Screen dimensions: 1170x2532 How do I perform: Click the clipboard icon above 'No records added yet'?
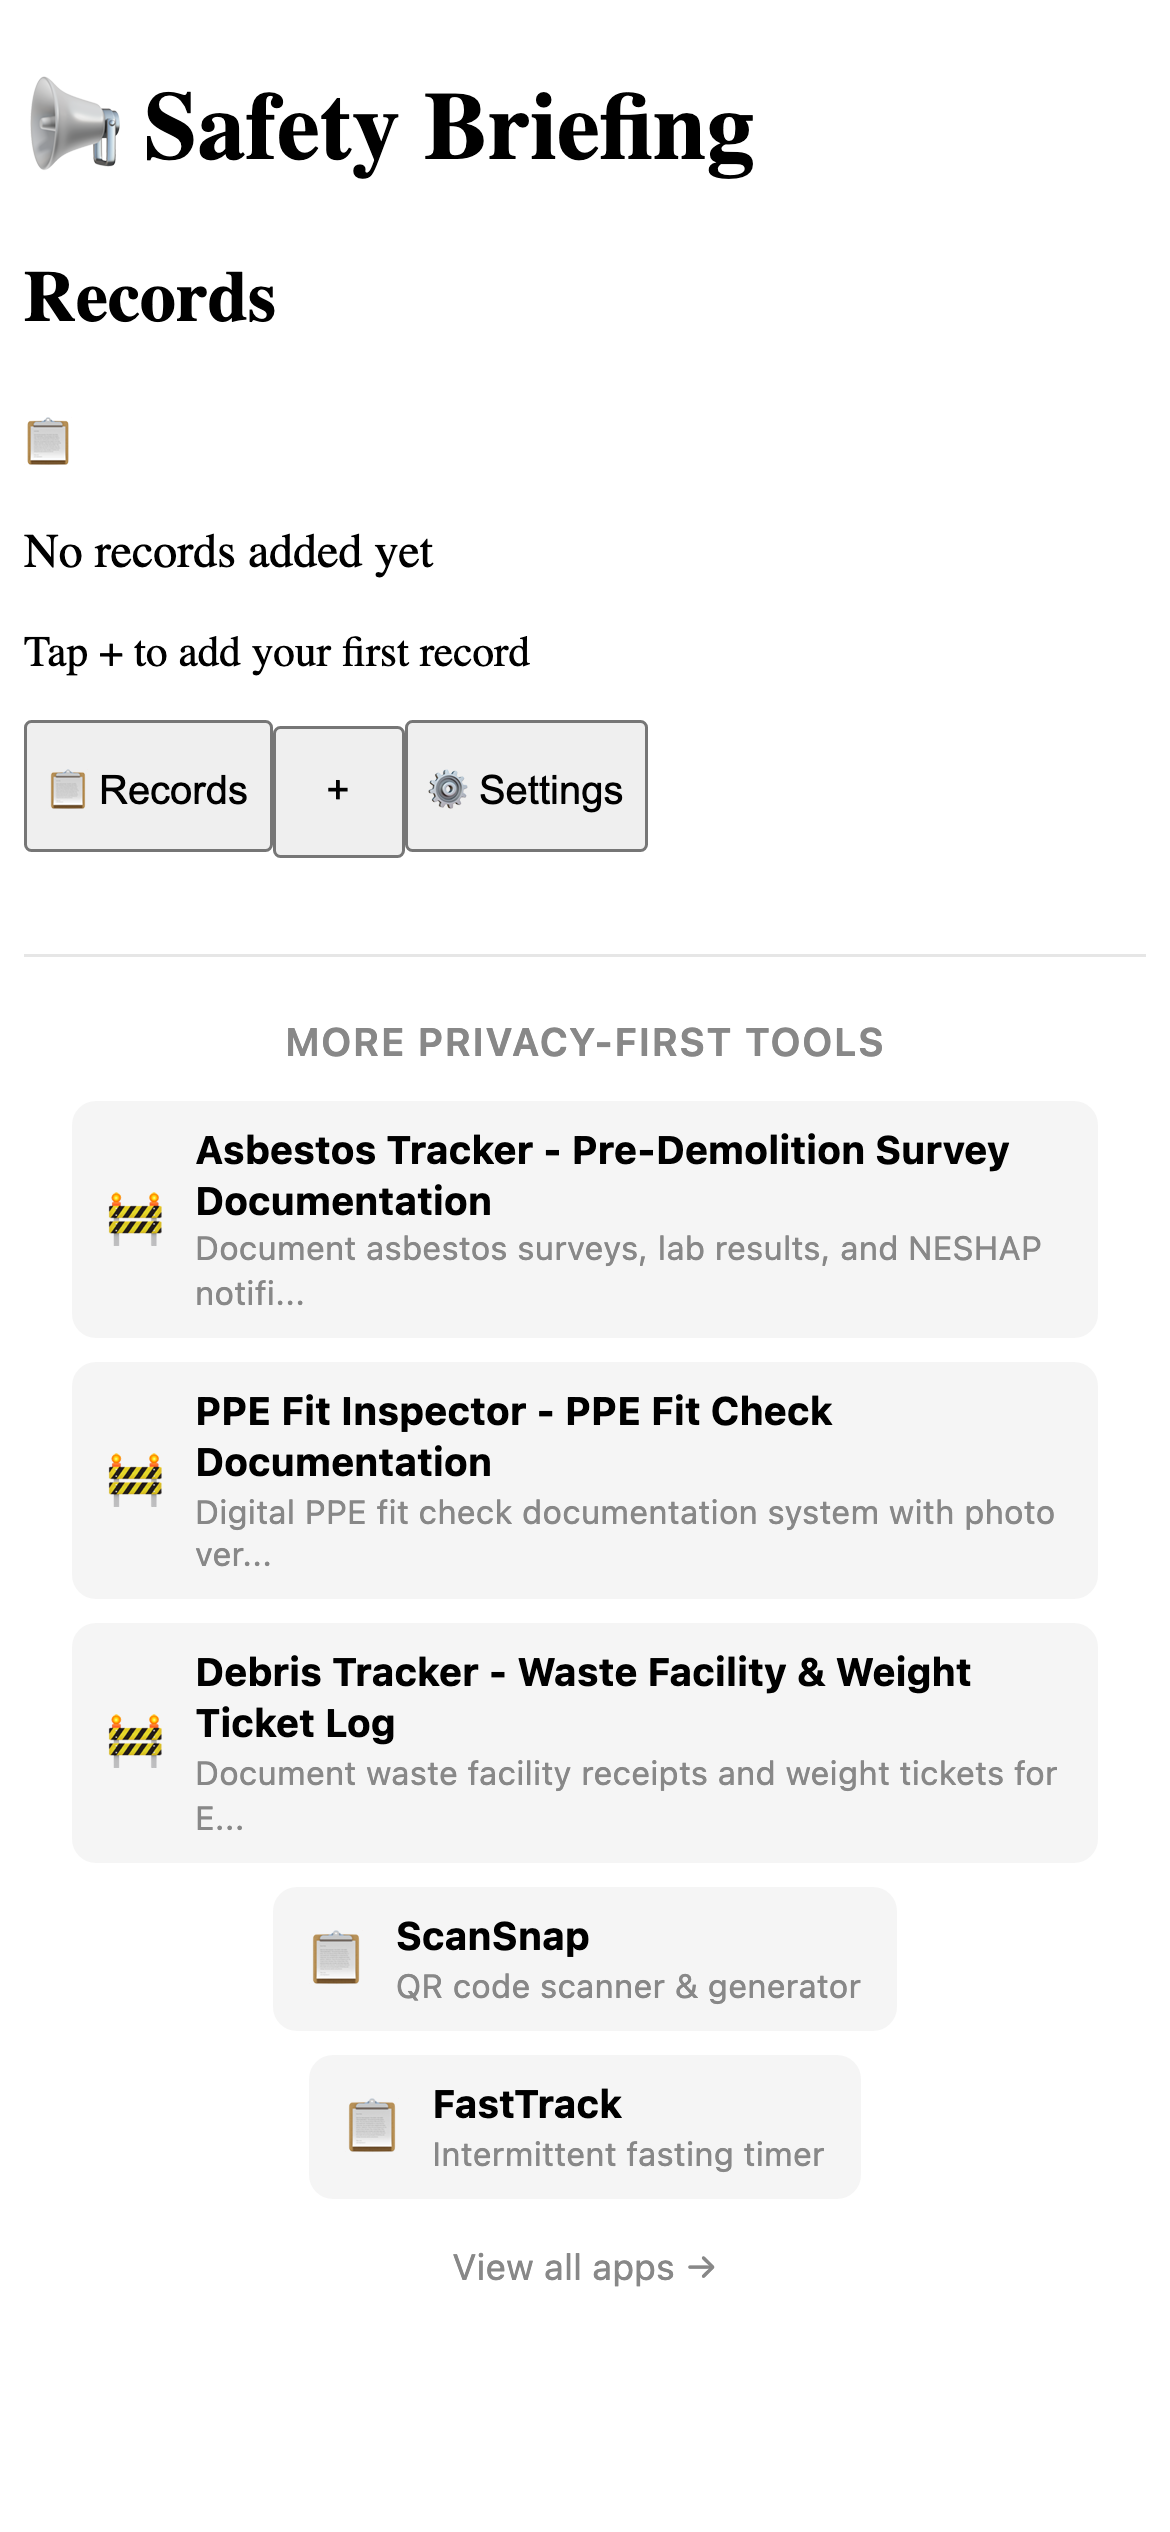(x=47, y=440)
